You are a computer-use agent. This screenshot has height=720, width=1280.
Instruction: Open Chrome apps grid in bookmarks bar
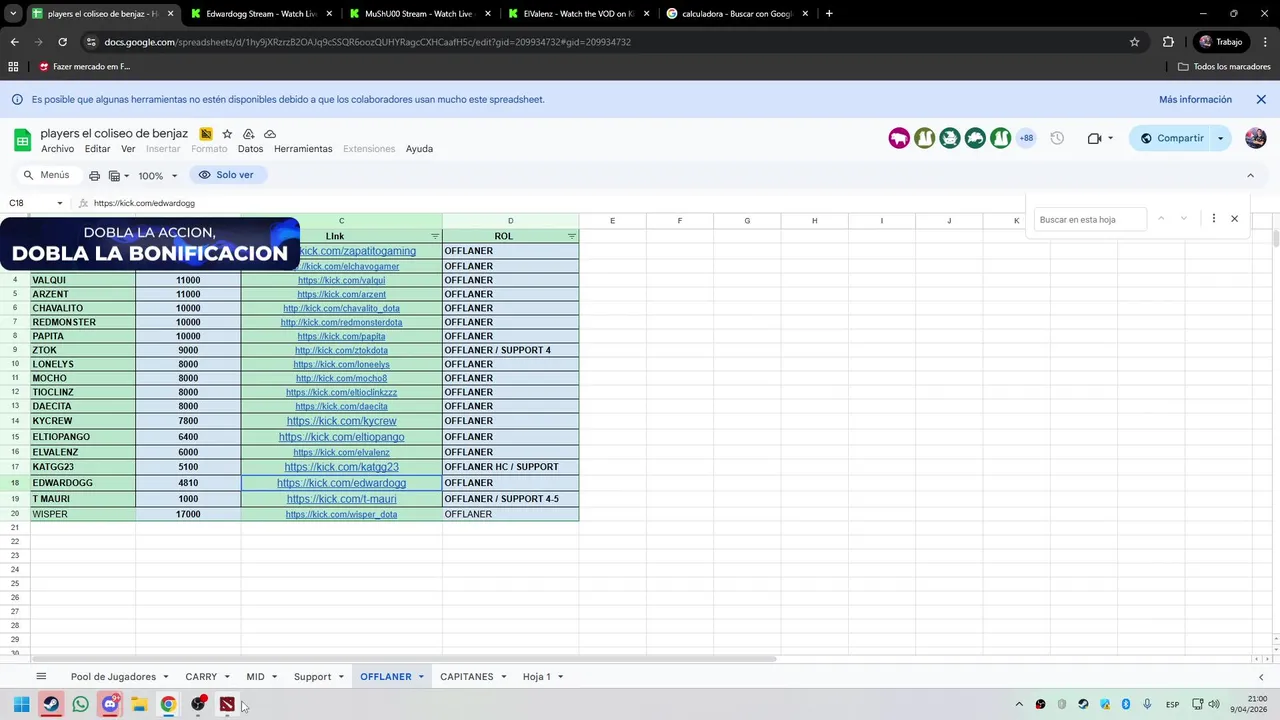coord(13,66)
